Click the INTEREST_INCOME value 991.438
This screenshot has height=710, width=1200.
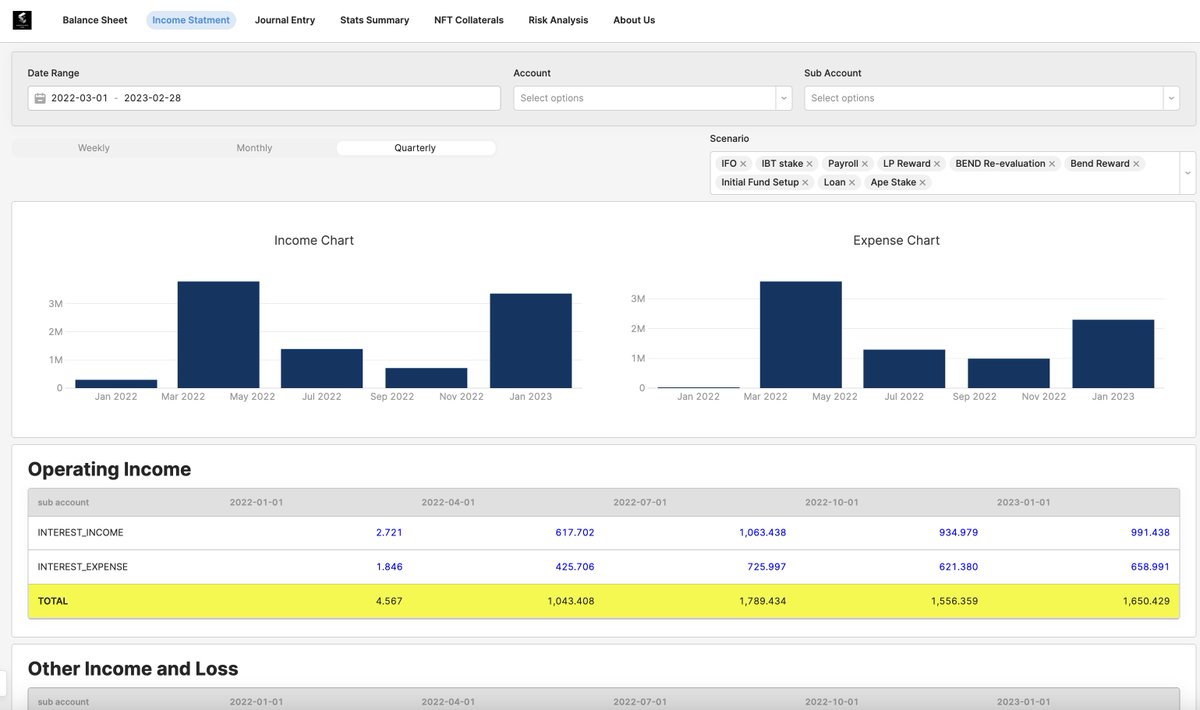coord(1150,533)
